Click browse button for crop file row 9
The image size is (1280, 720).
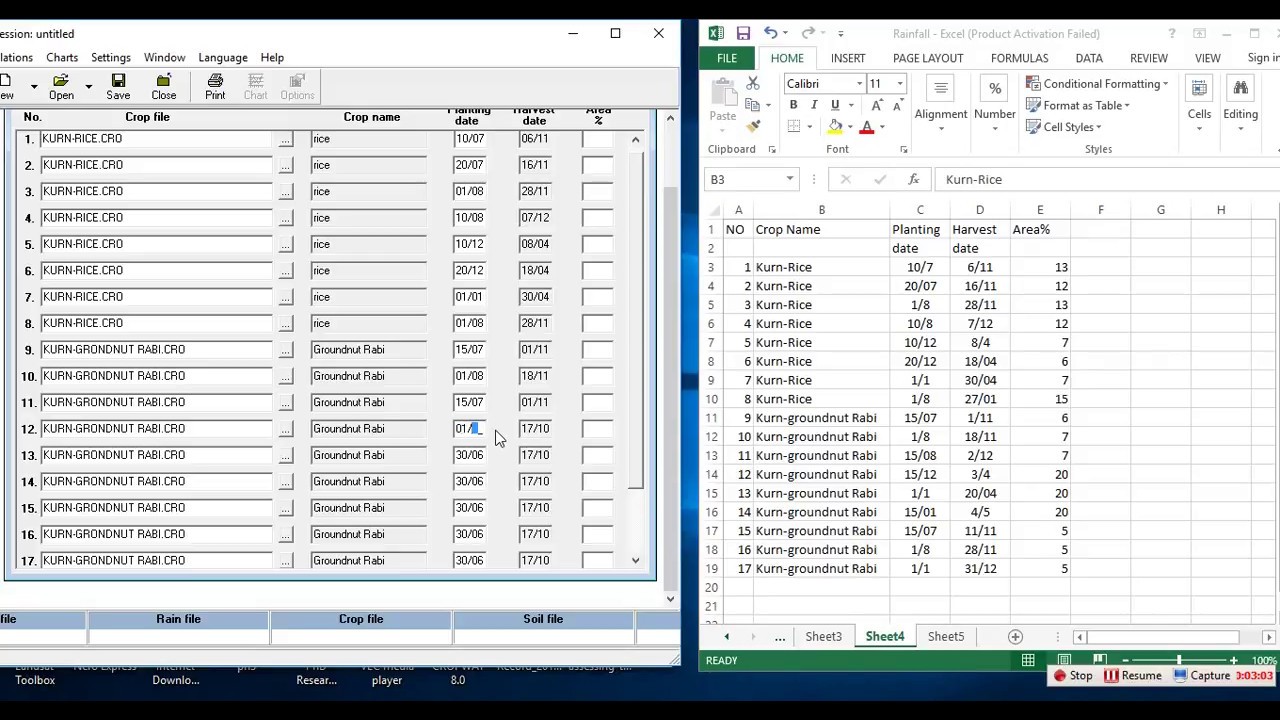(x=286, y=350)
